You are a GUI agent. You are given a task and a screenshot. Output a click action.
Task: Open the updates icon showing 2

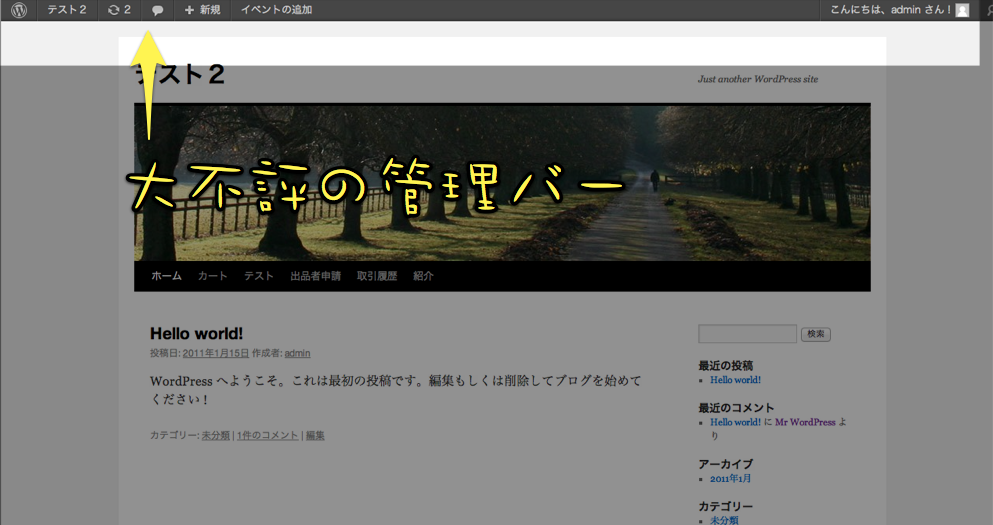tap(119, 10)
